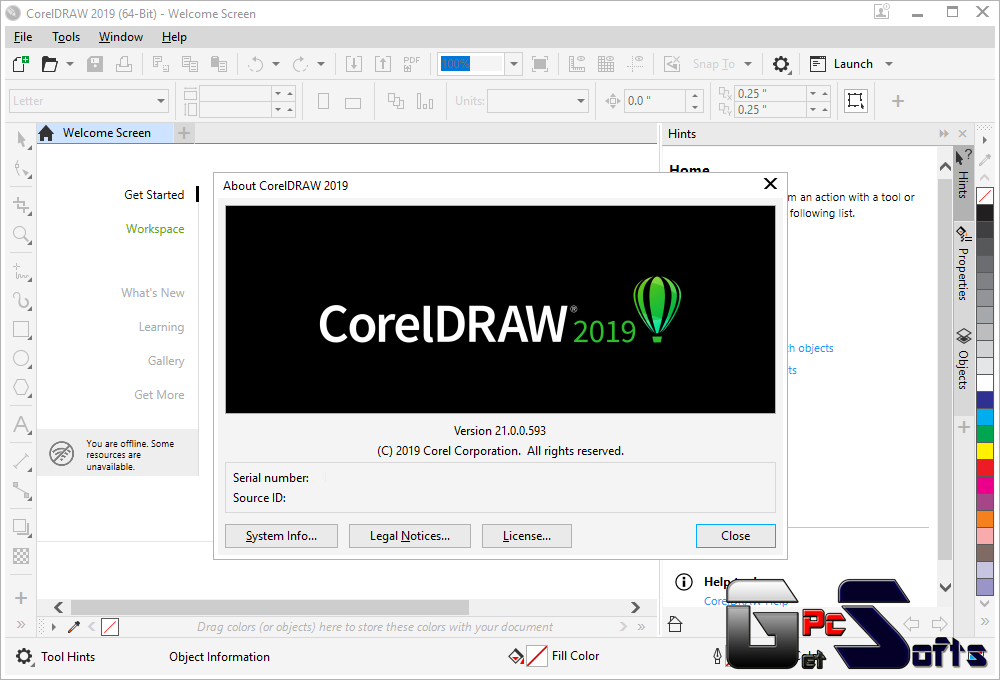Select the Transparency checkerboard tool
1000x680 pixels.
(x=22, y=556)
